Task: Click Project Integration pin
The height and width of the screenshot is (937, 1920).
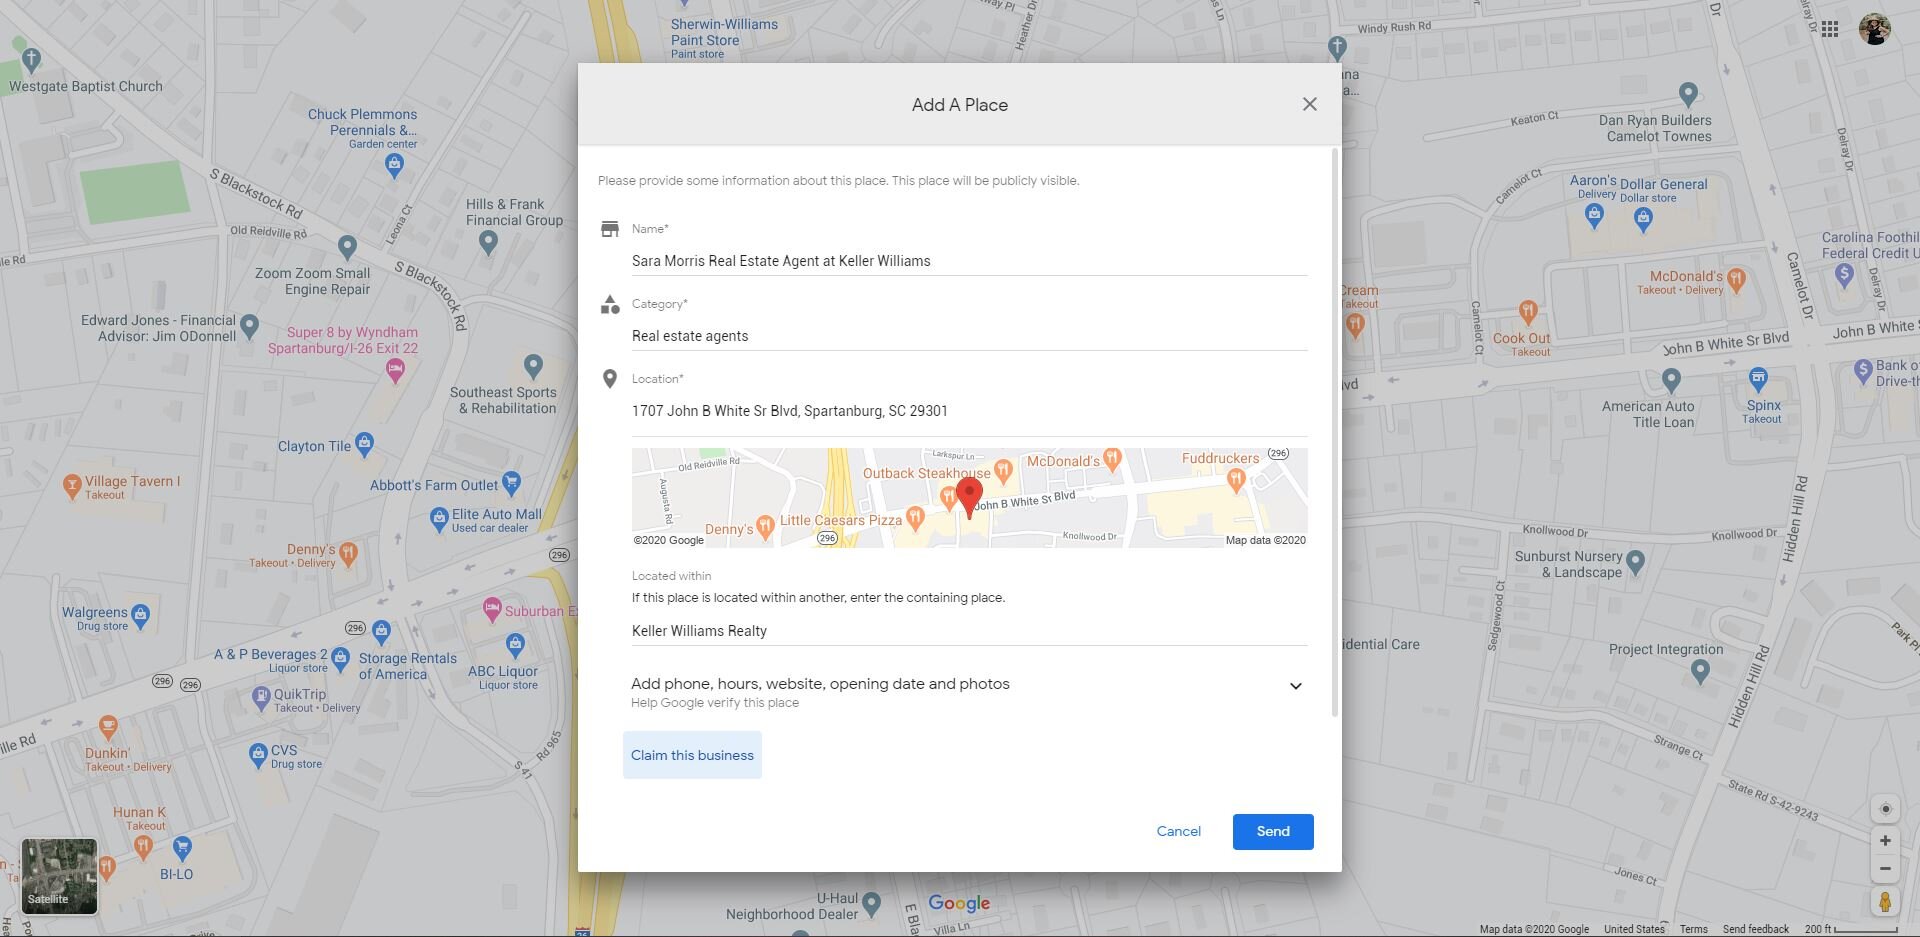Action: pos(1700,672)
